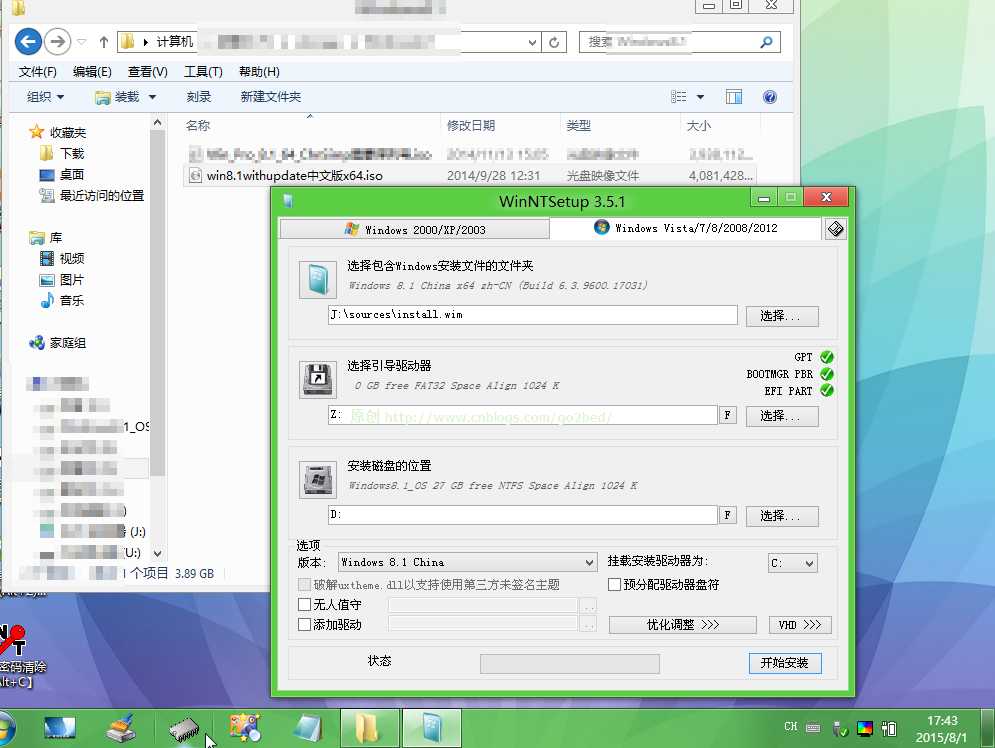Click 选择 button for installation disk

pos(782,516)
